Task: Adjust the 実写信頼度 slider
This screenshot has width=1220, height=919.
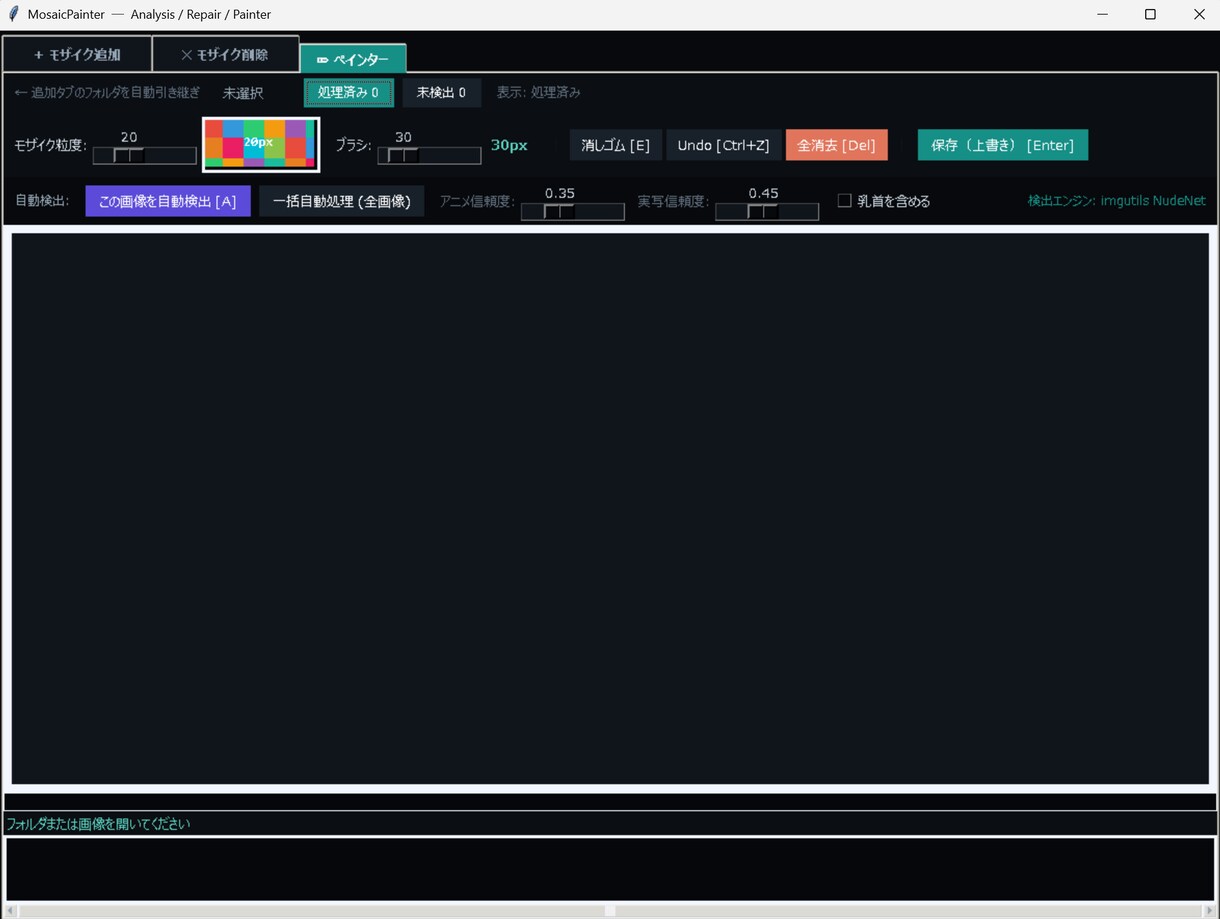Action: click(767, 212)
